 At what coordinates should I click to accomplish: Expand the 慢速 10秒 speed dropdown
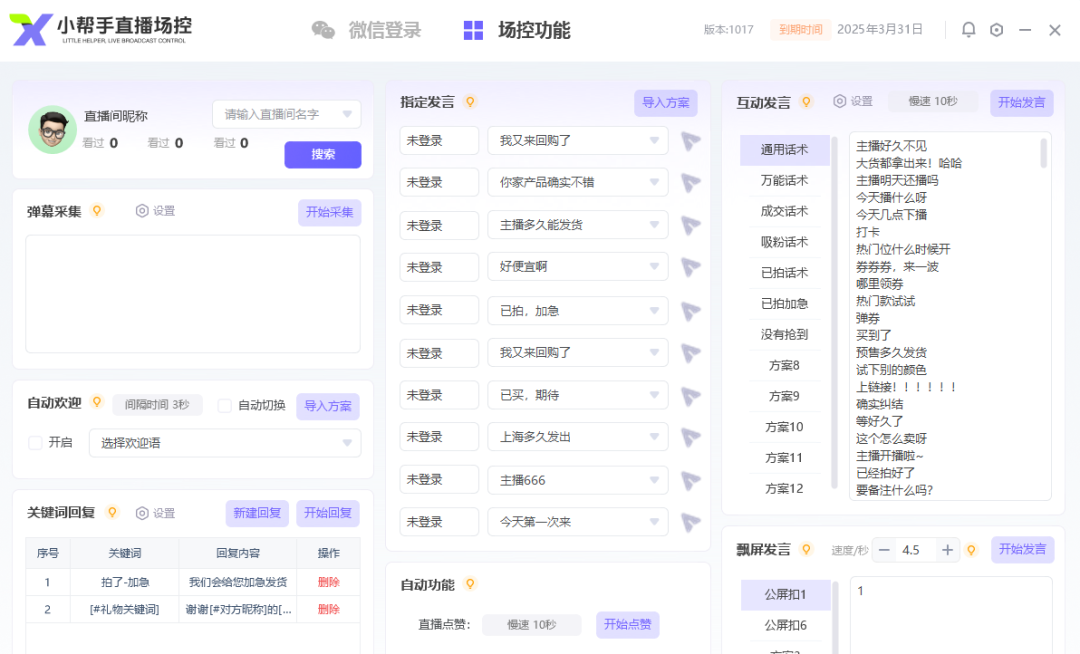[933, 101]
